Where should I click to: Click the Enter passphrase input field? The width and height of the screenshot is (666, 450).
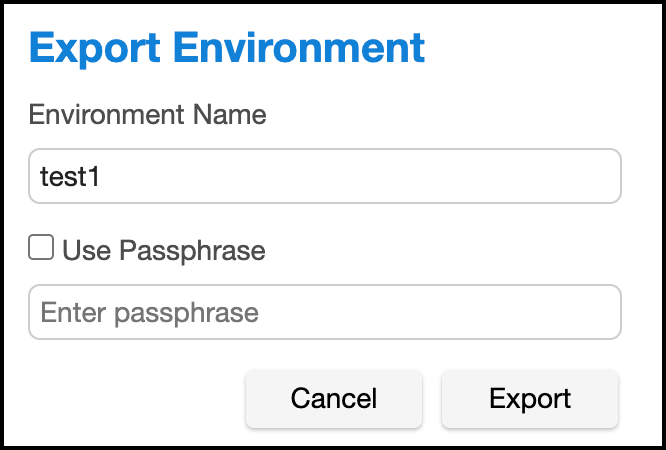coord(325,312)
